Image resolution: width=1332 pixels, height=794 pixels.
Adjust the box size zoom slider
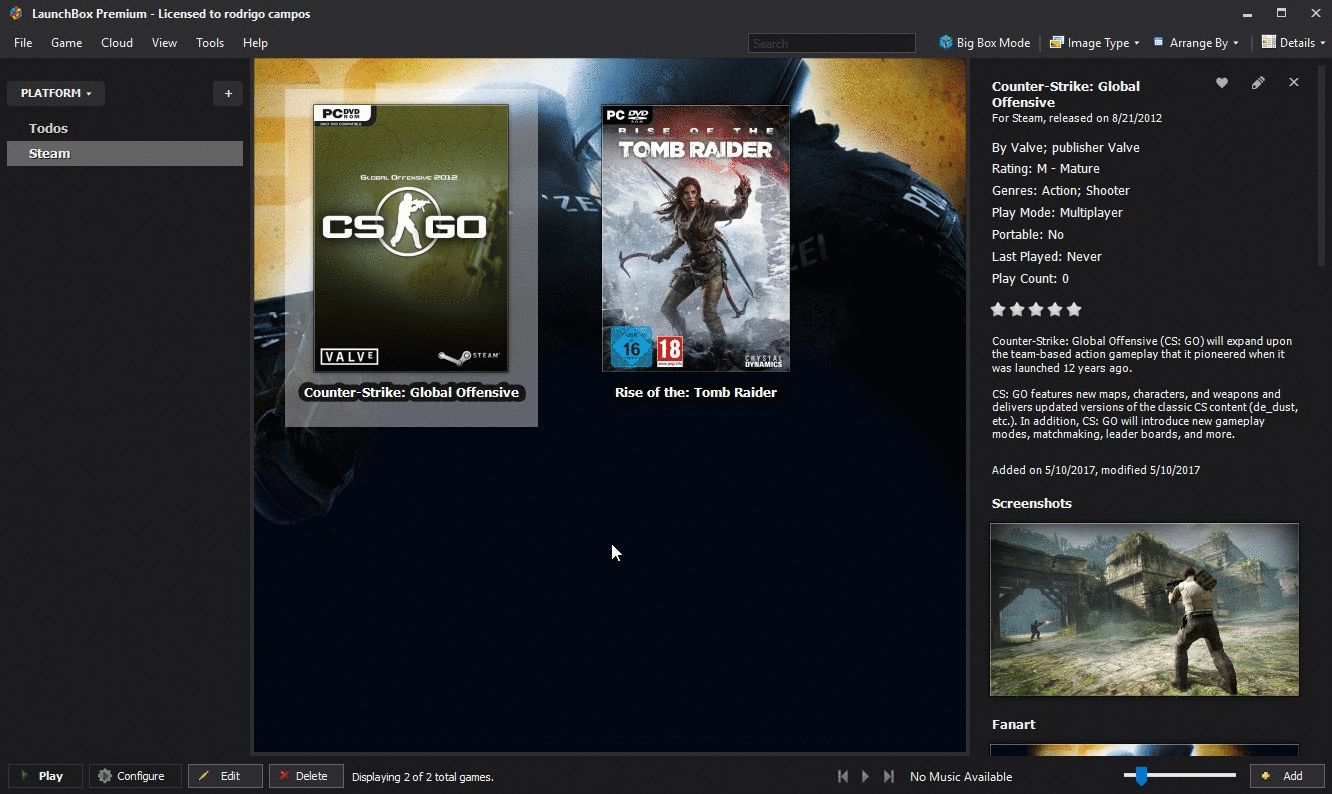click(1141, 775)
